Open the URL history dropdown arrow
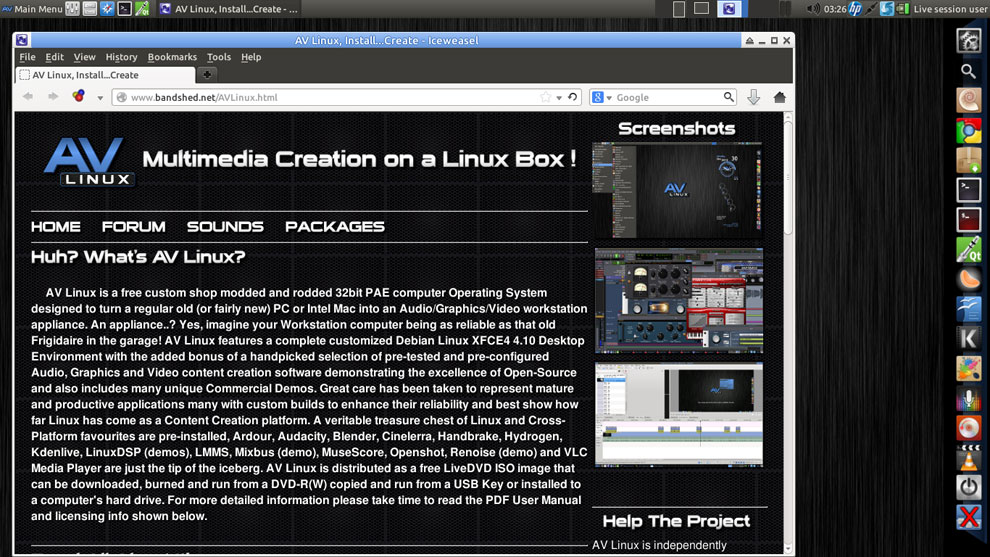Screen dimensions: 990x557 click(x=559, y=98)
